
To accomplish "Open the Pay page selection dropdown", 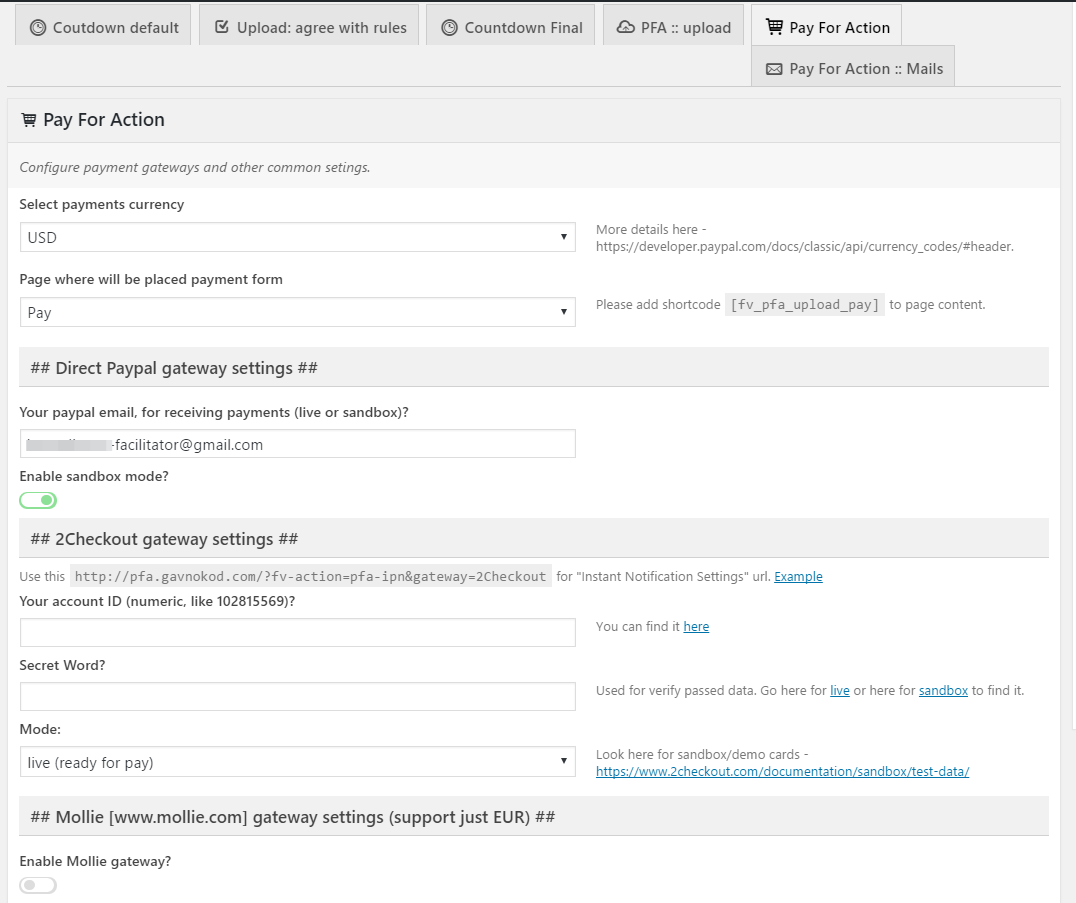I will 298,312.
